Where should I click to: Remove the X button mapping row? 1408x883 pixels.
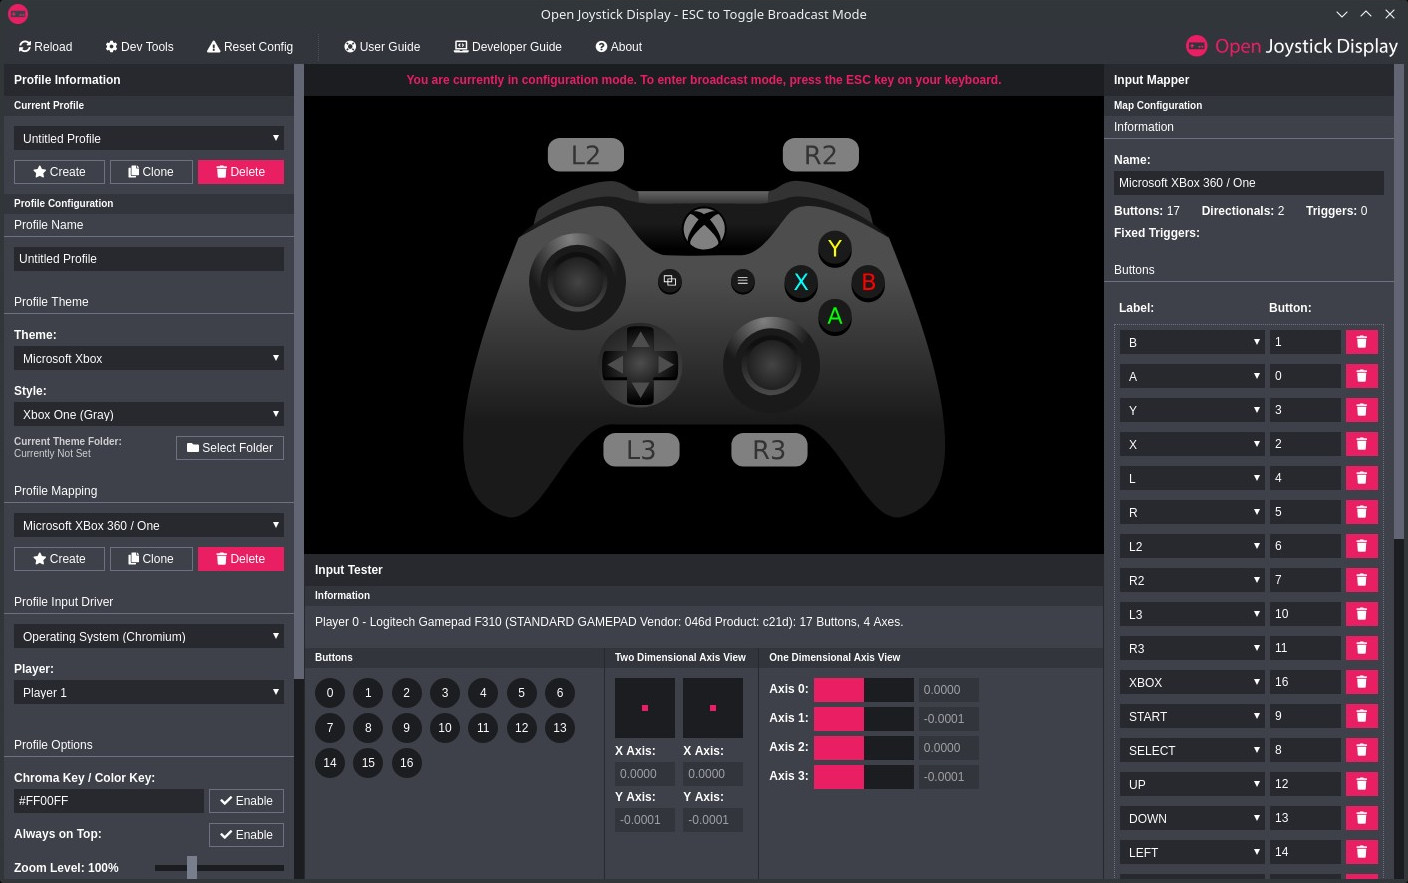pos(1361,444)
